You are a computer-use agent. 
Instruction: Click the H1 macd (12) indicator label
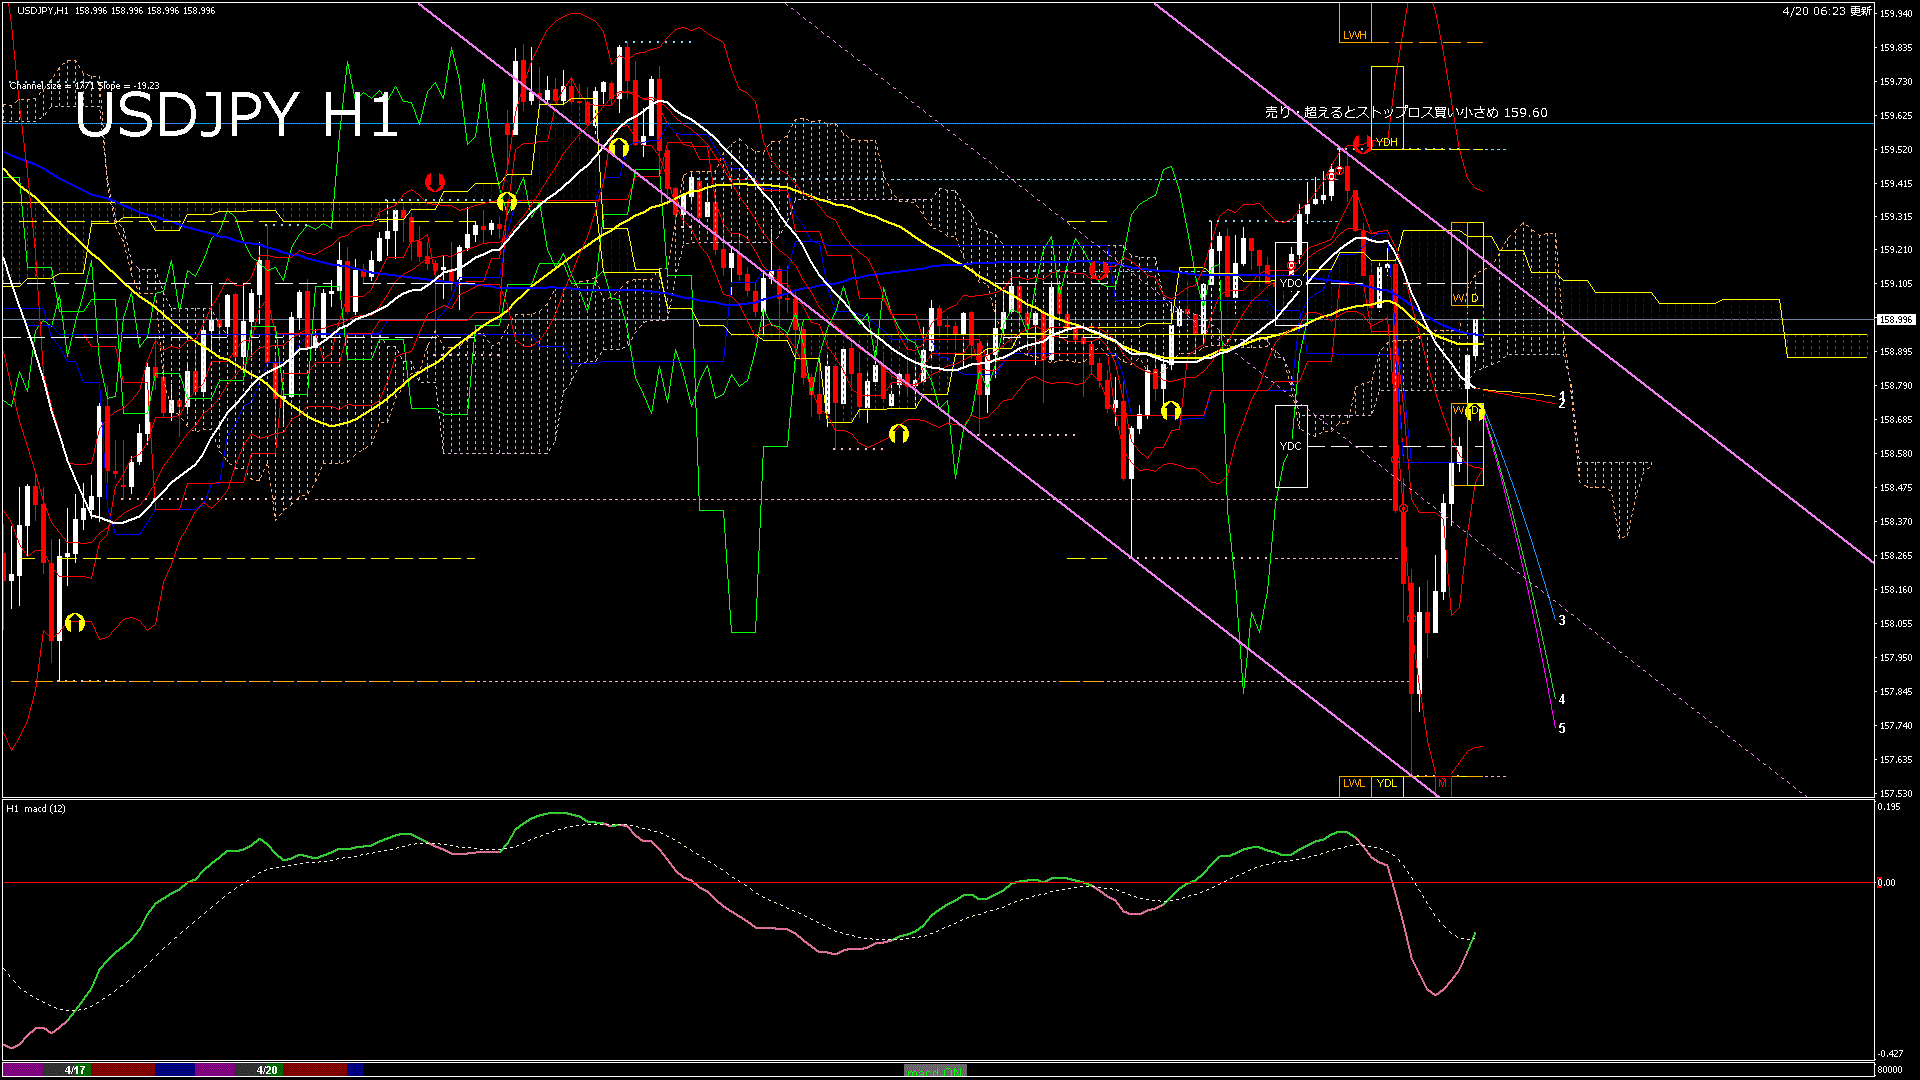point(36,808)
